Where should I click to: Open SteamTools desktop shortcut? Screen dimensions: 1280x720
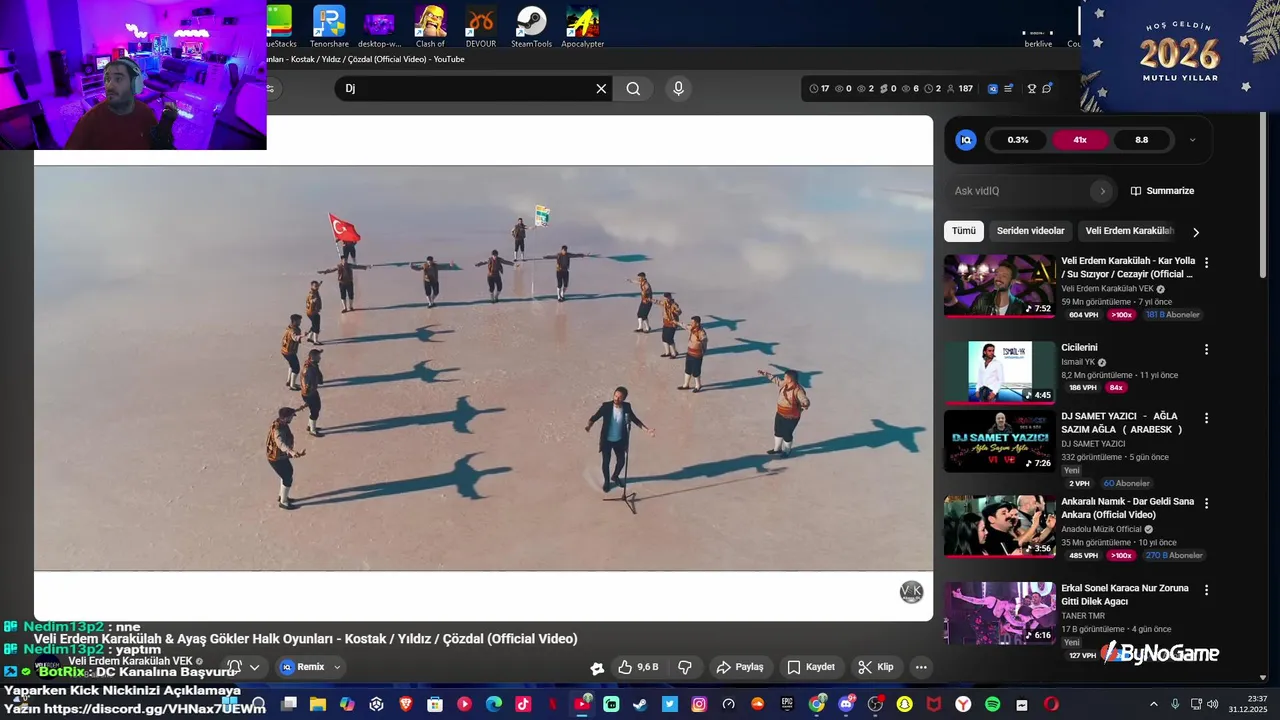click(x=531, y=26)
